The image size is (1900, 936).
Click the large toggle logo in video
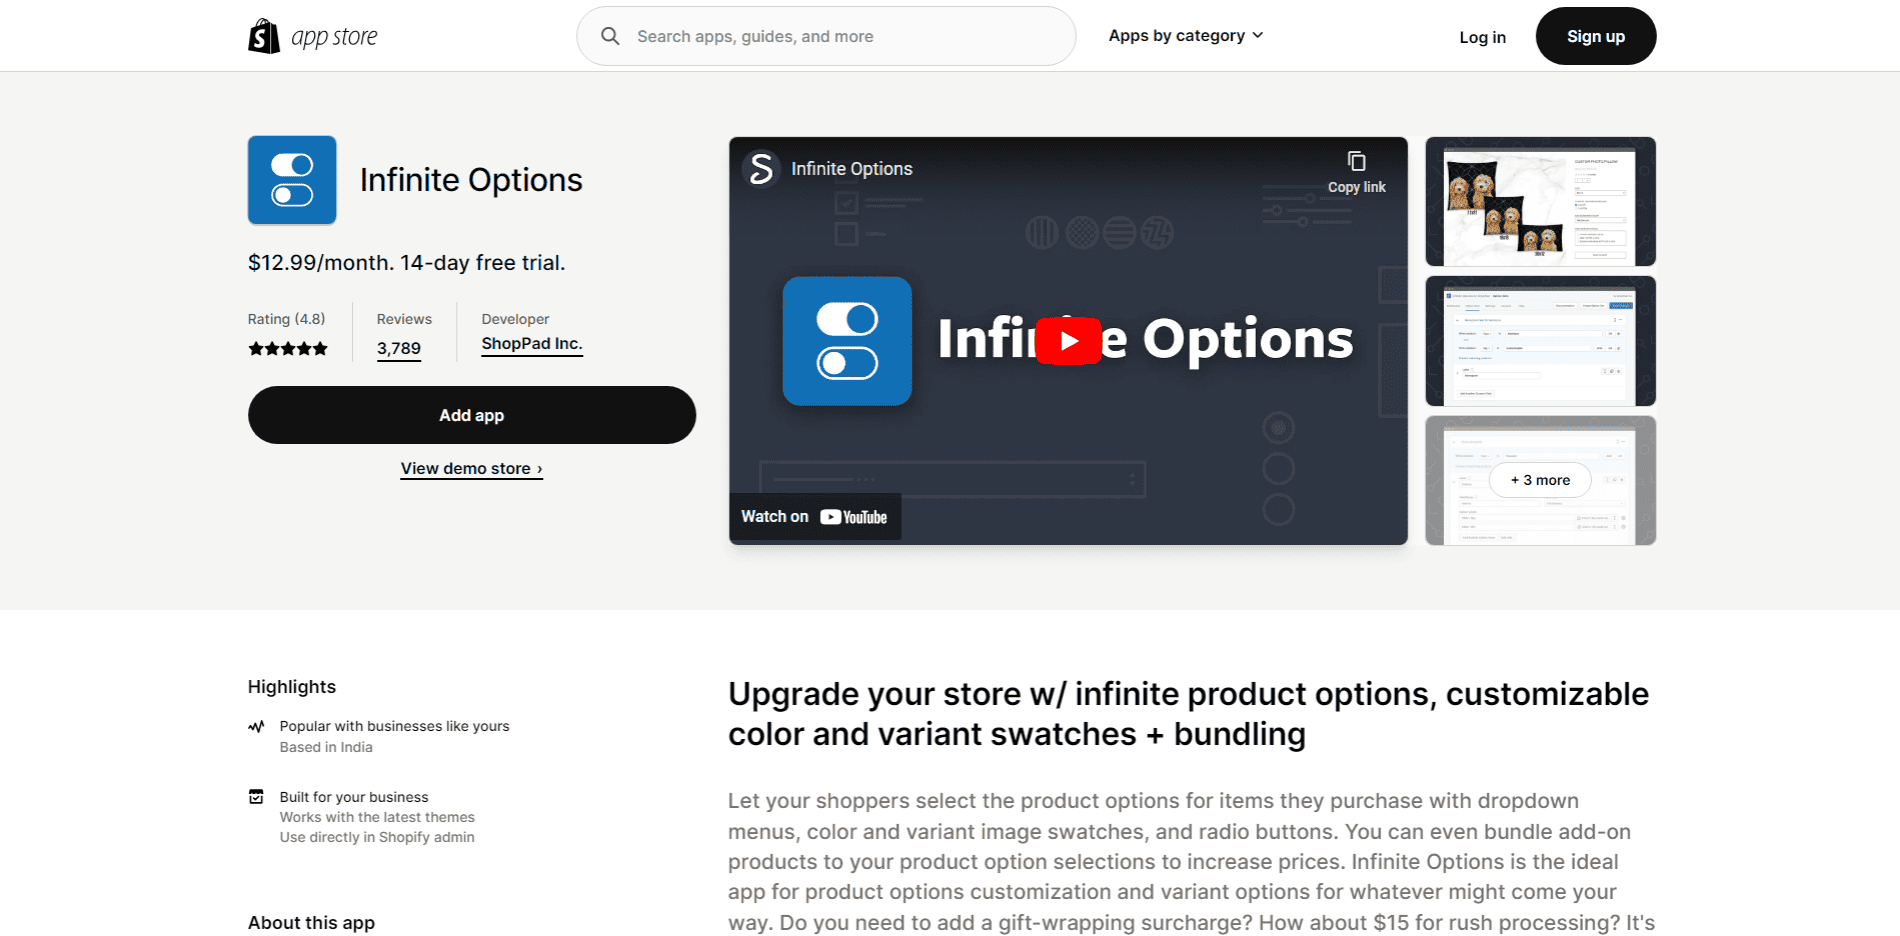pos(847,341)
